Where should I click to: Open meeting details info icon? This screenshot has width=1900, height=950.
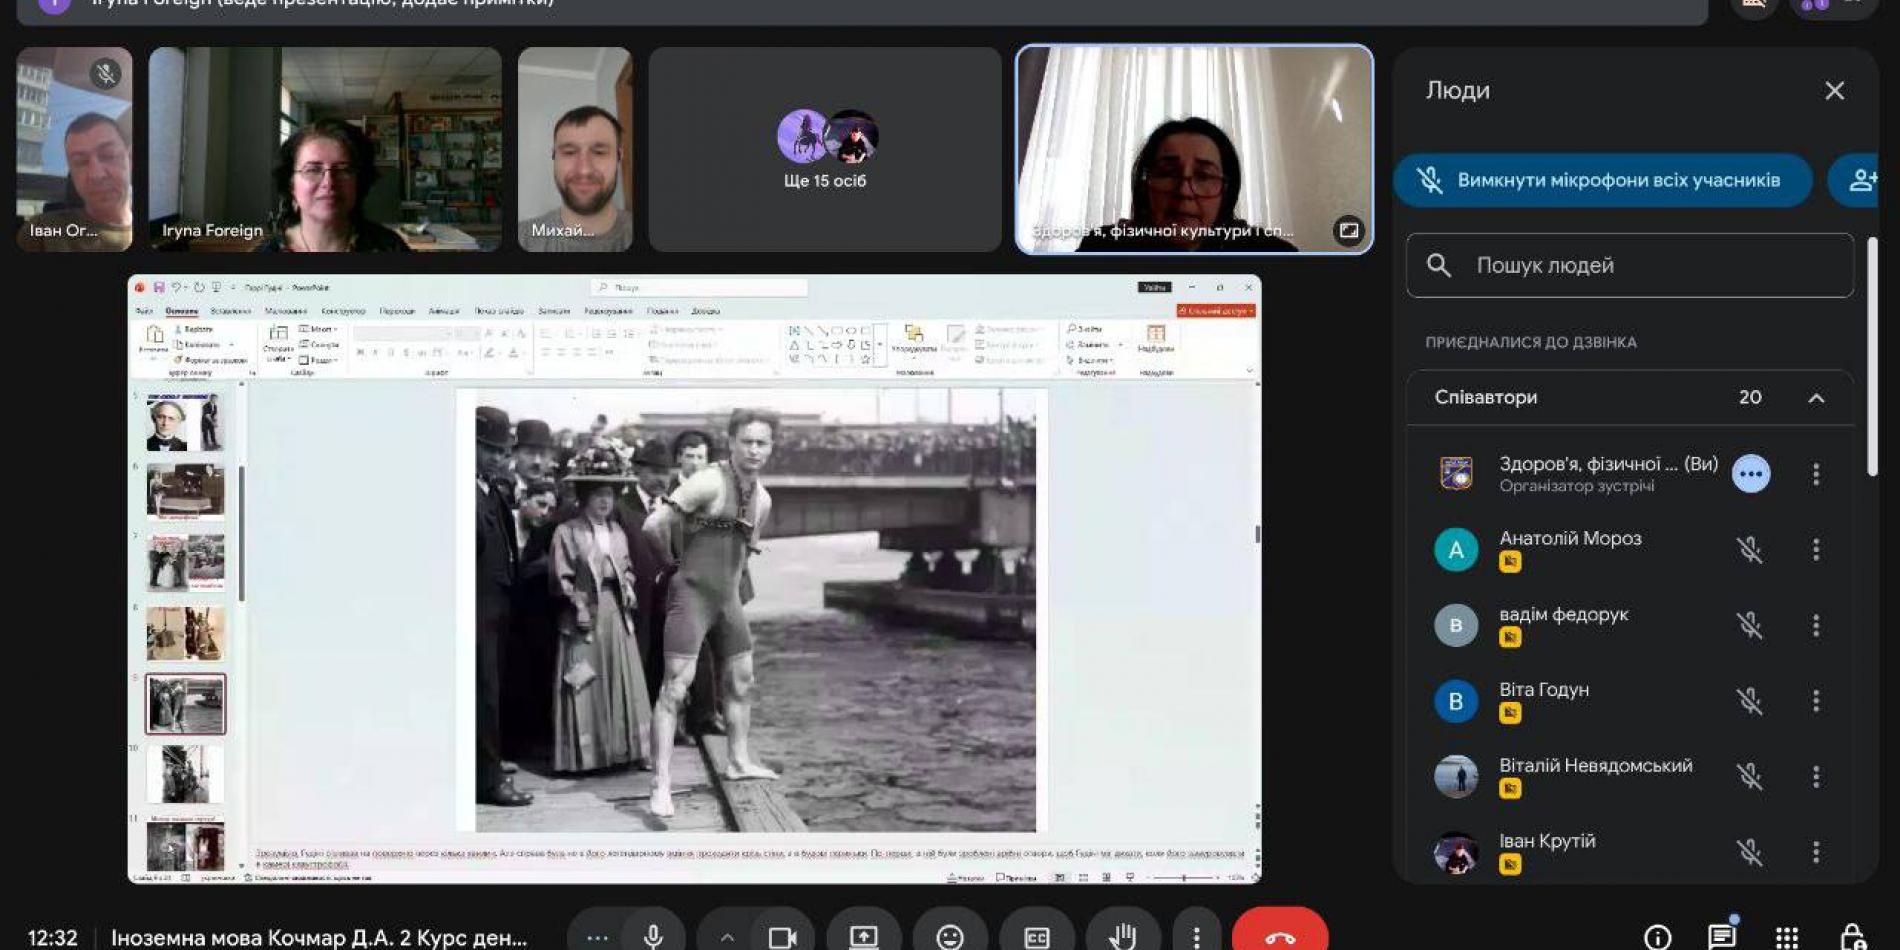pyautogui.click(x=1657, y=936)
